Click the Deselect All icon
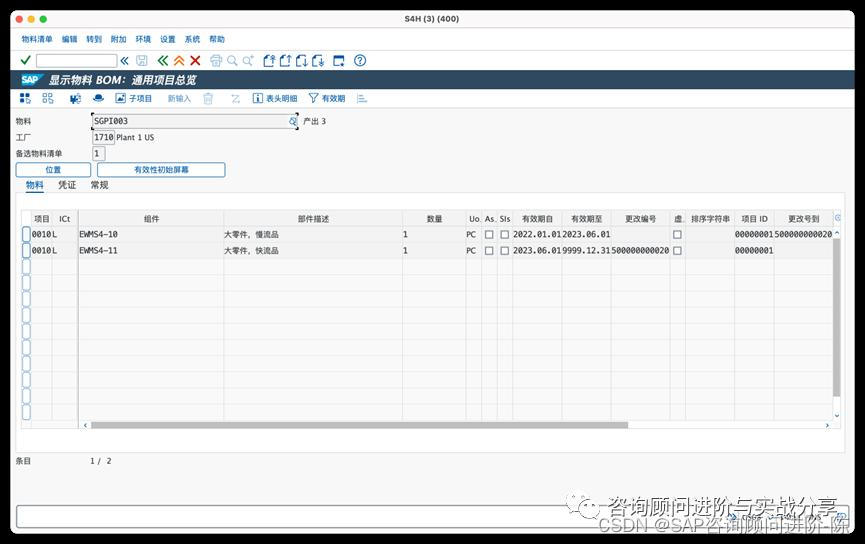 point(48,98)
